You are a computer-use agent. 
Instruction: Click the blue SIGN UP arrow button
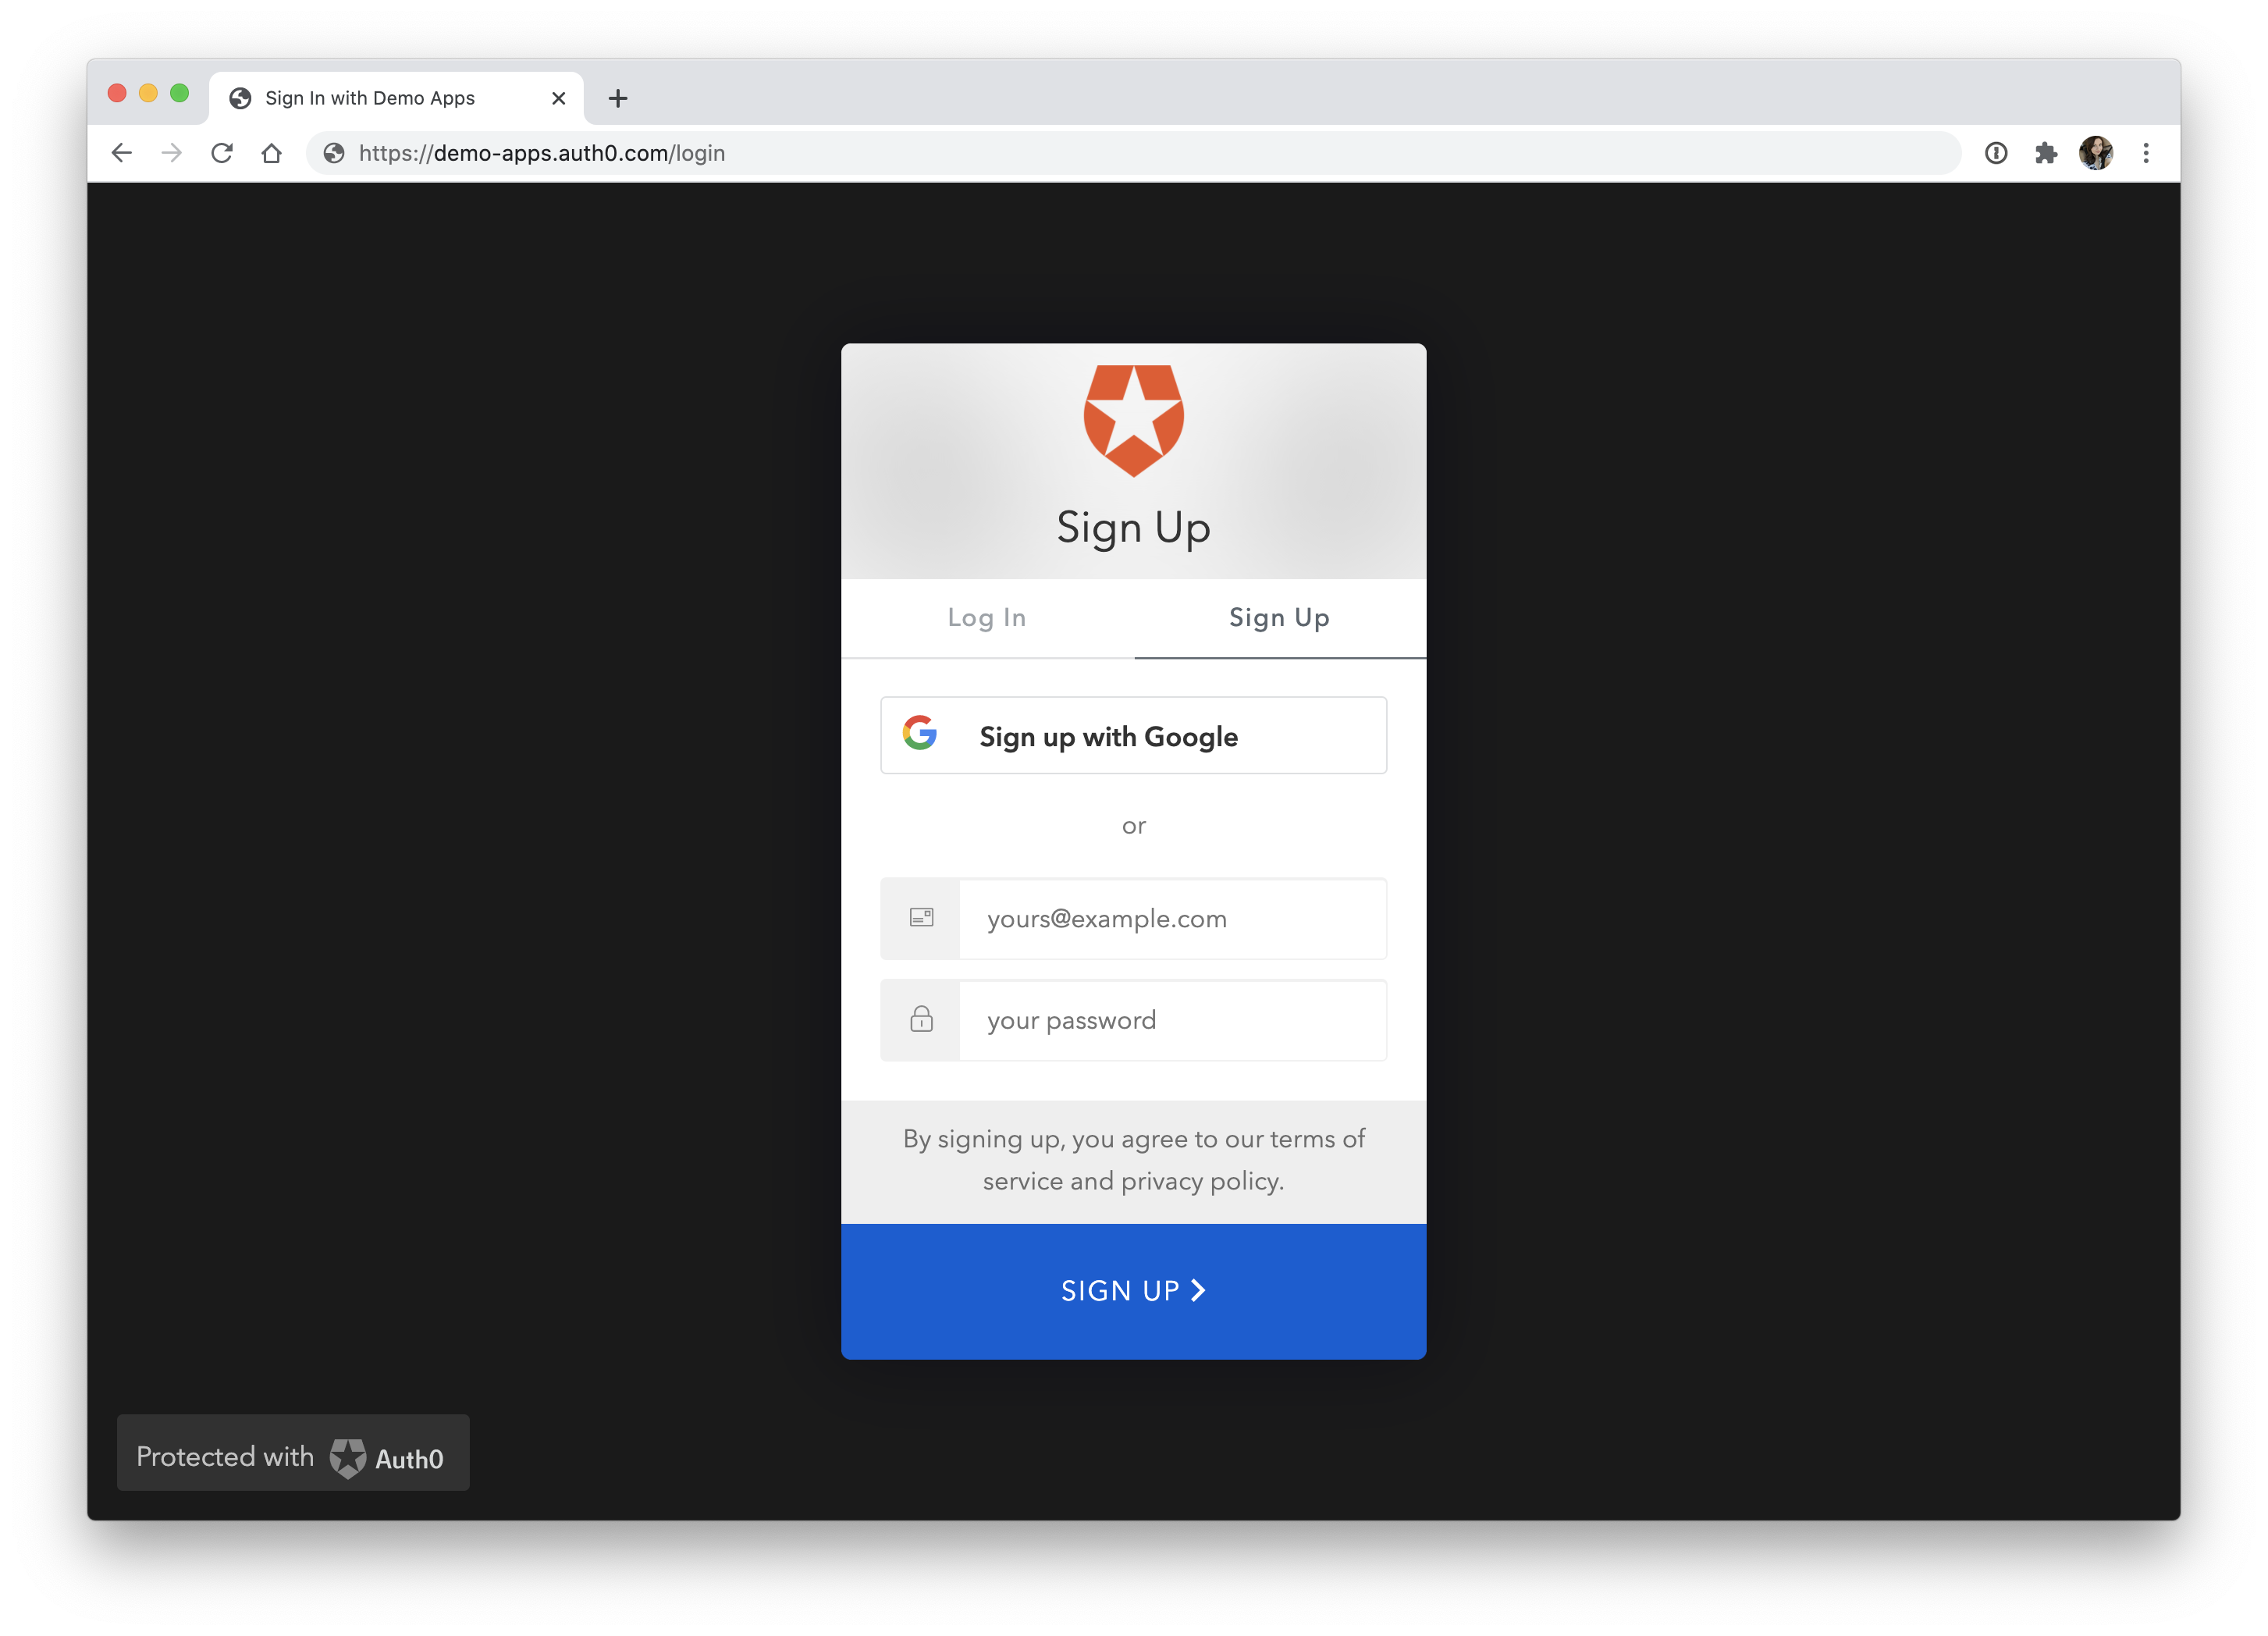tap(1134, 1291)
